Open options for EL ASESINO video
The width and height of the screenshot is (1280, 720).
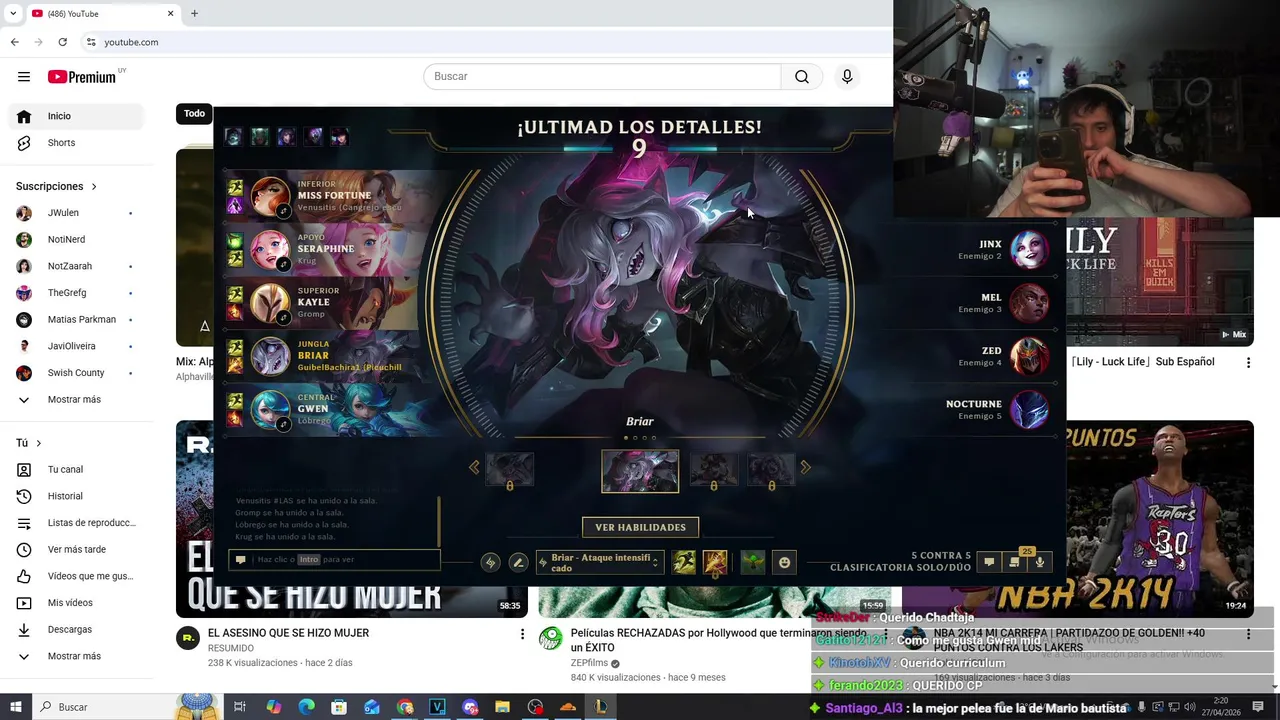click(522, 634)
